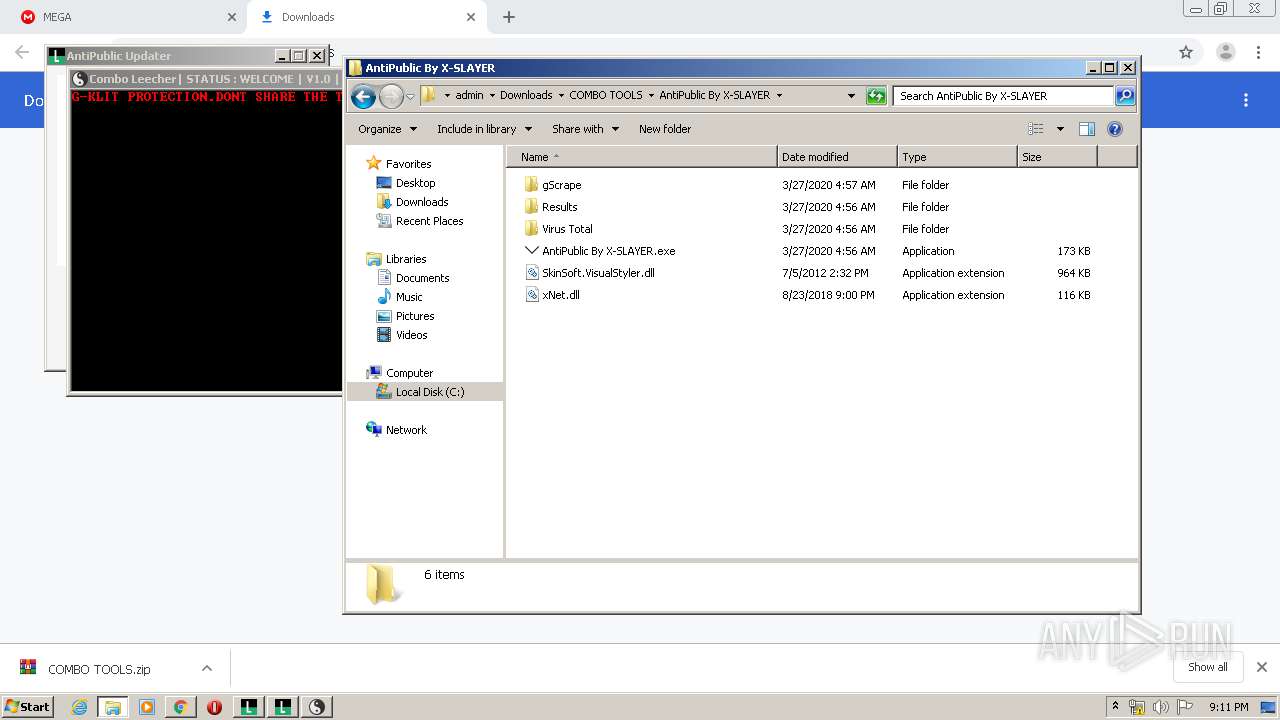Image resolution: width=1280 pixels, height=720 pixels.
Task: Sort files by Name column header
Action: [x=642, y=157]
